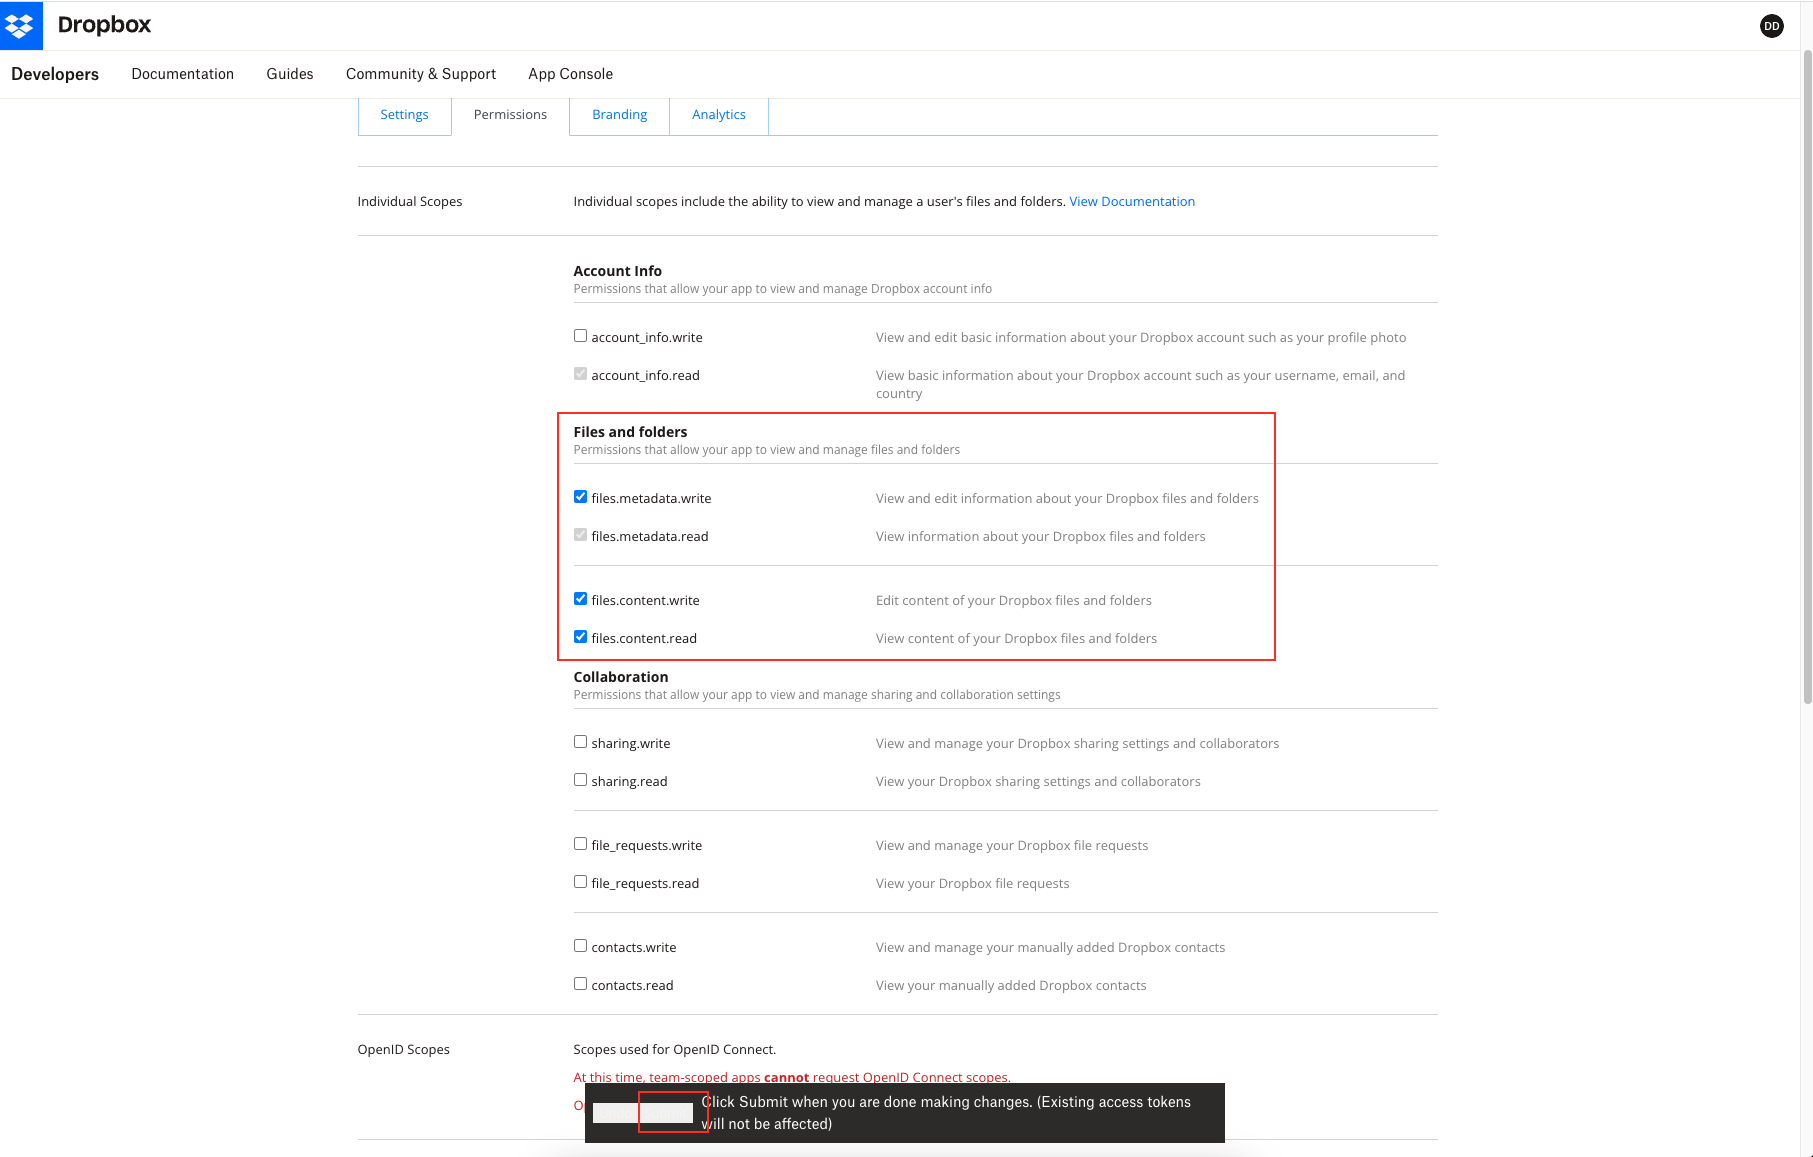Go to App Console
The height and width of the screenshot is (1157, 1813).
(570, 74)
